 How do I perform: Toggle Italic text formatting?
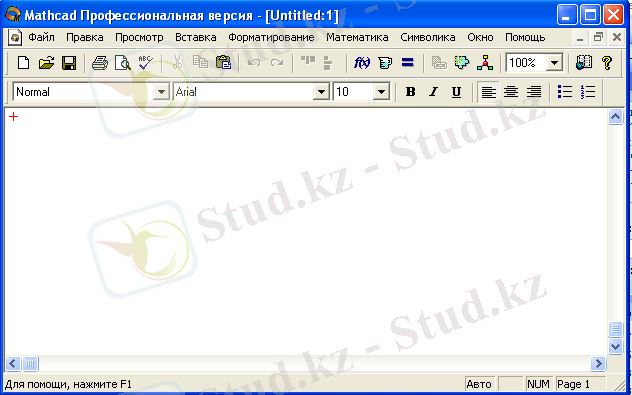tap(433, 92)
